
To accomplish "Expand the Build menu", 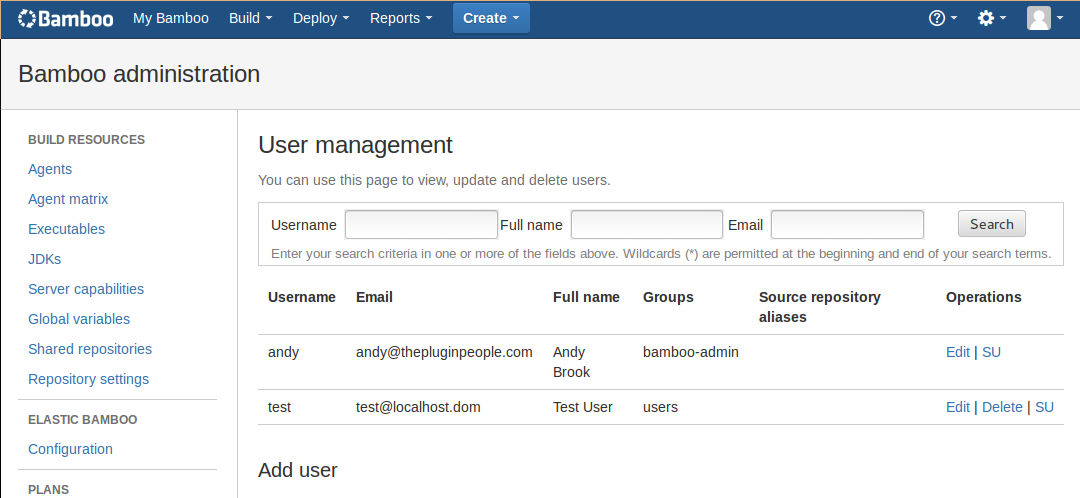I will click(x=251, y=19).
